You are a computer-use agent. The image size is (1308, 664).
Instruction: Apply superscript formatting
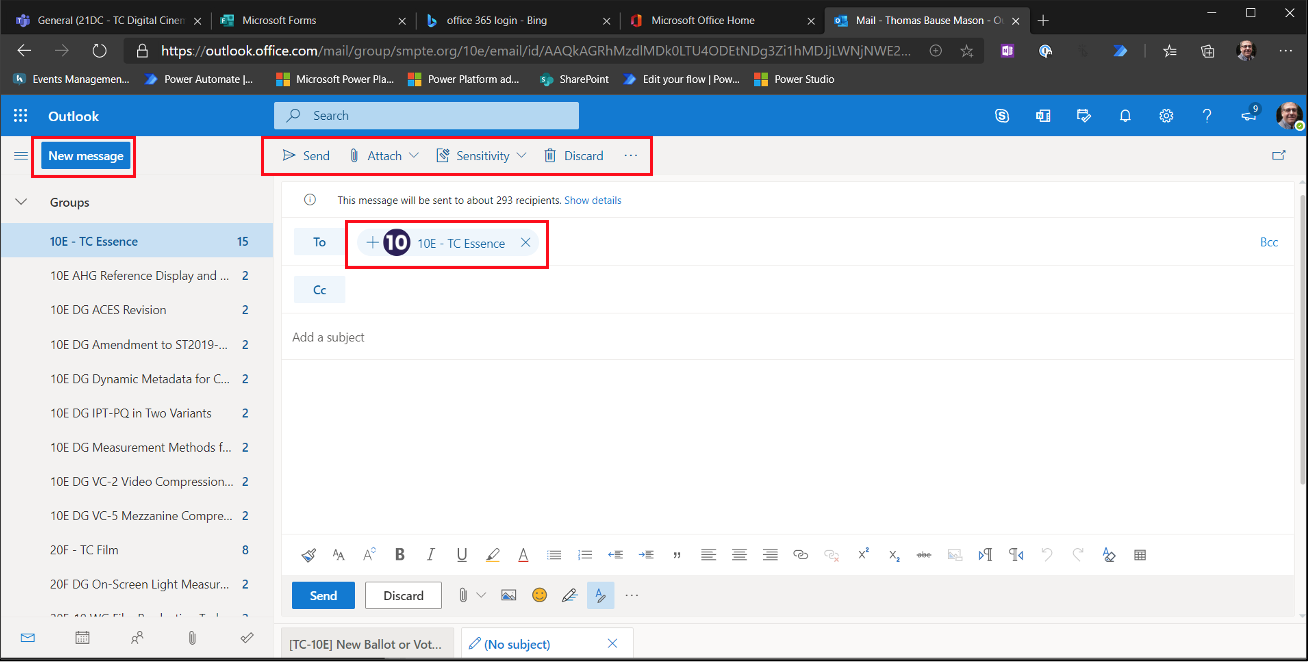click(863, 555)
